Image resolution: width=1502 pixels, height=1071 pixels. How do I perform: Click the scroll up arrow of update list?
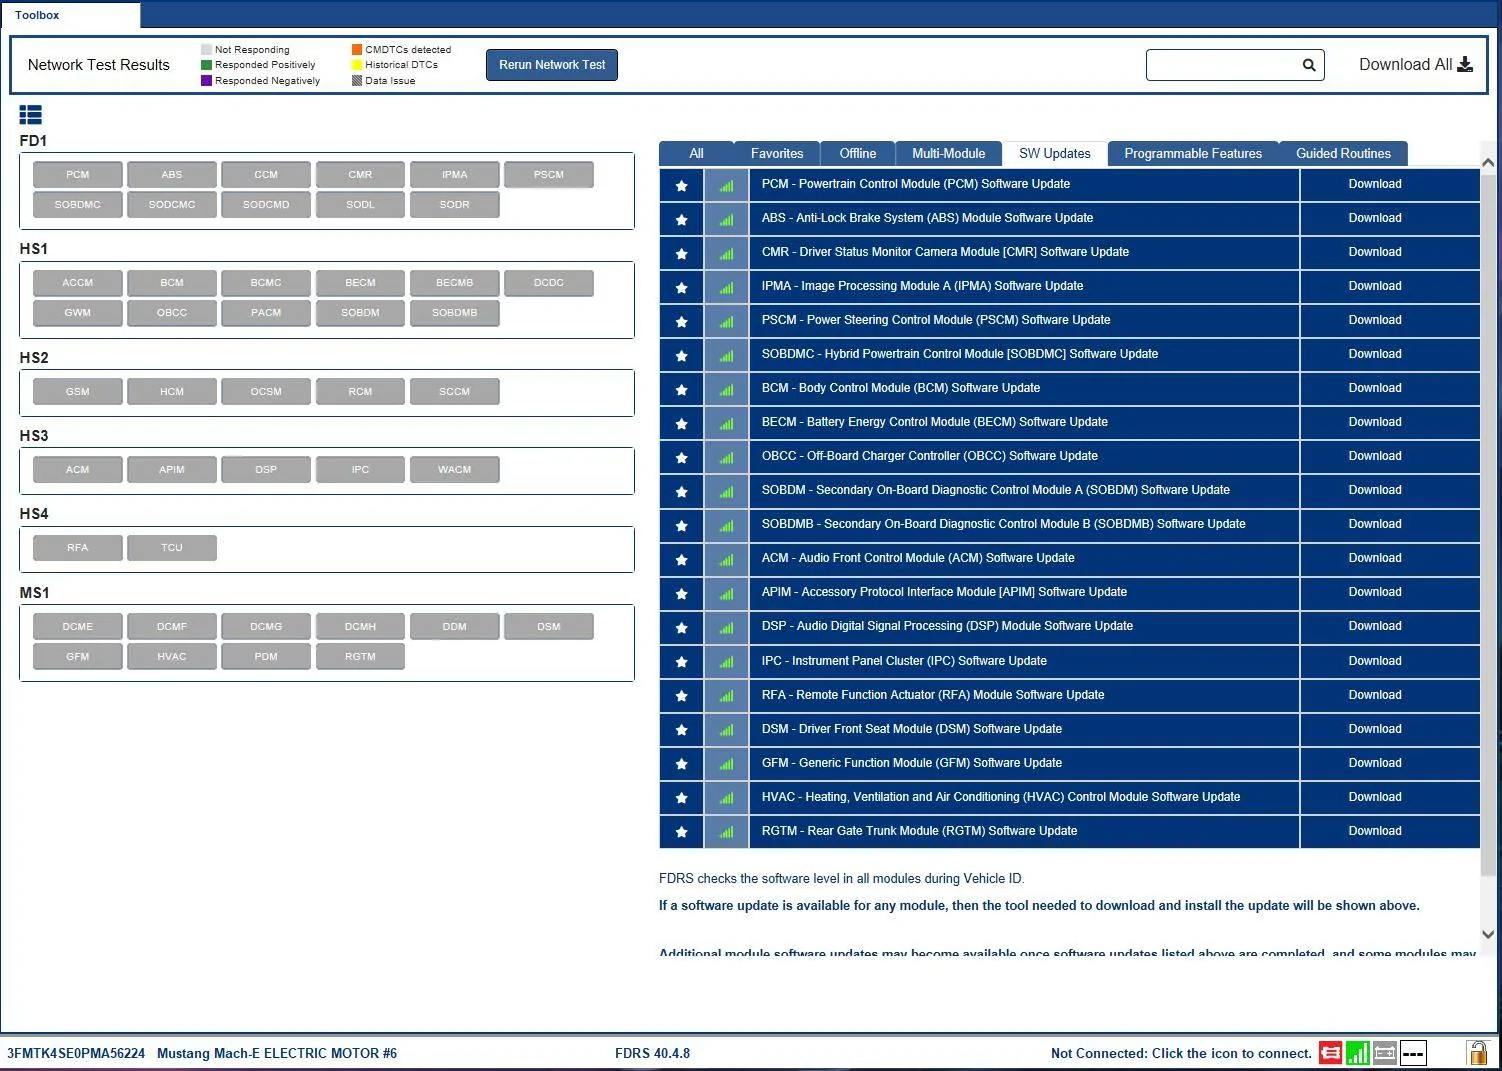(1488, 162)
